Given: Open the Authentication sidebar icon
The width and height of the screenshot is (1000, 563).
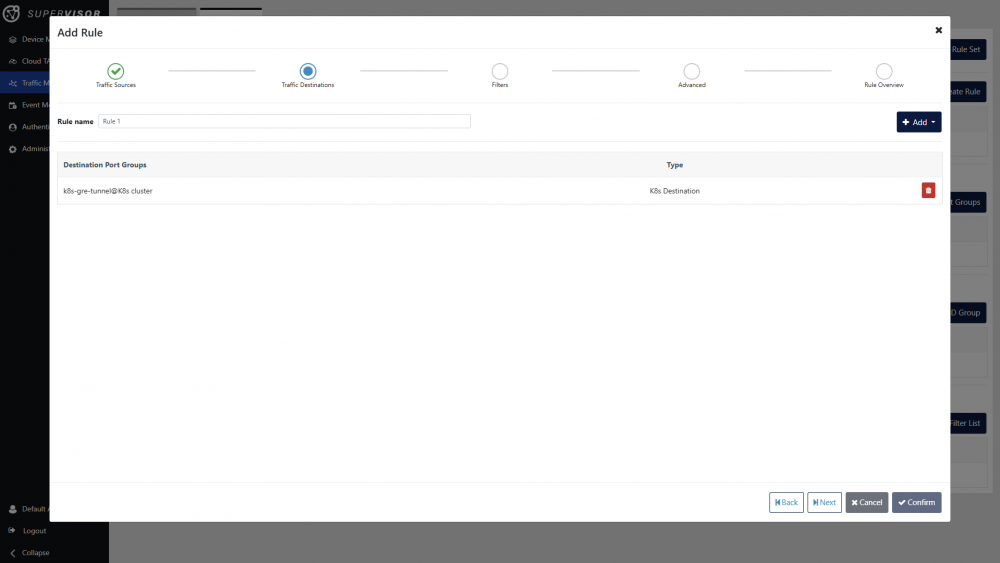Looking at the screenshot, I should coord(13,127).
